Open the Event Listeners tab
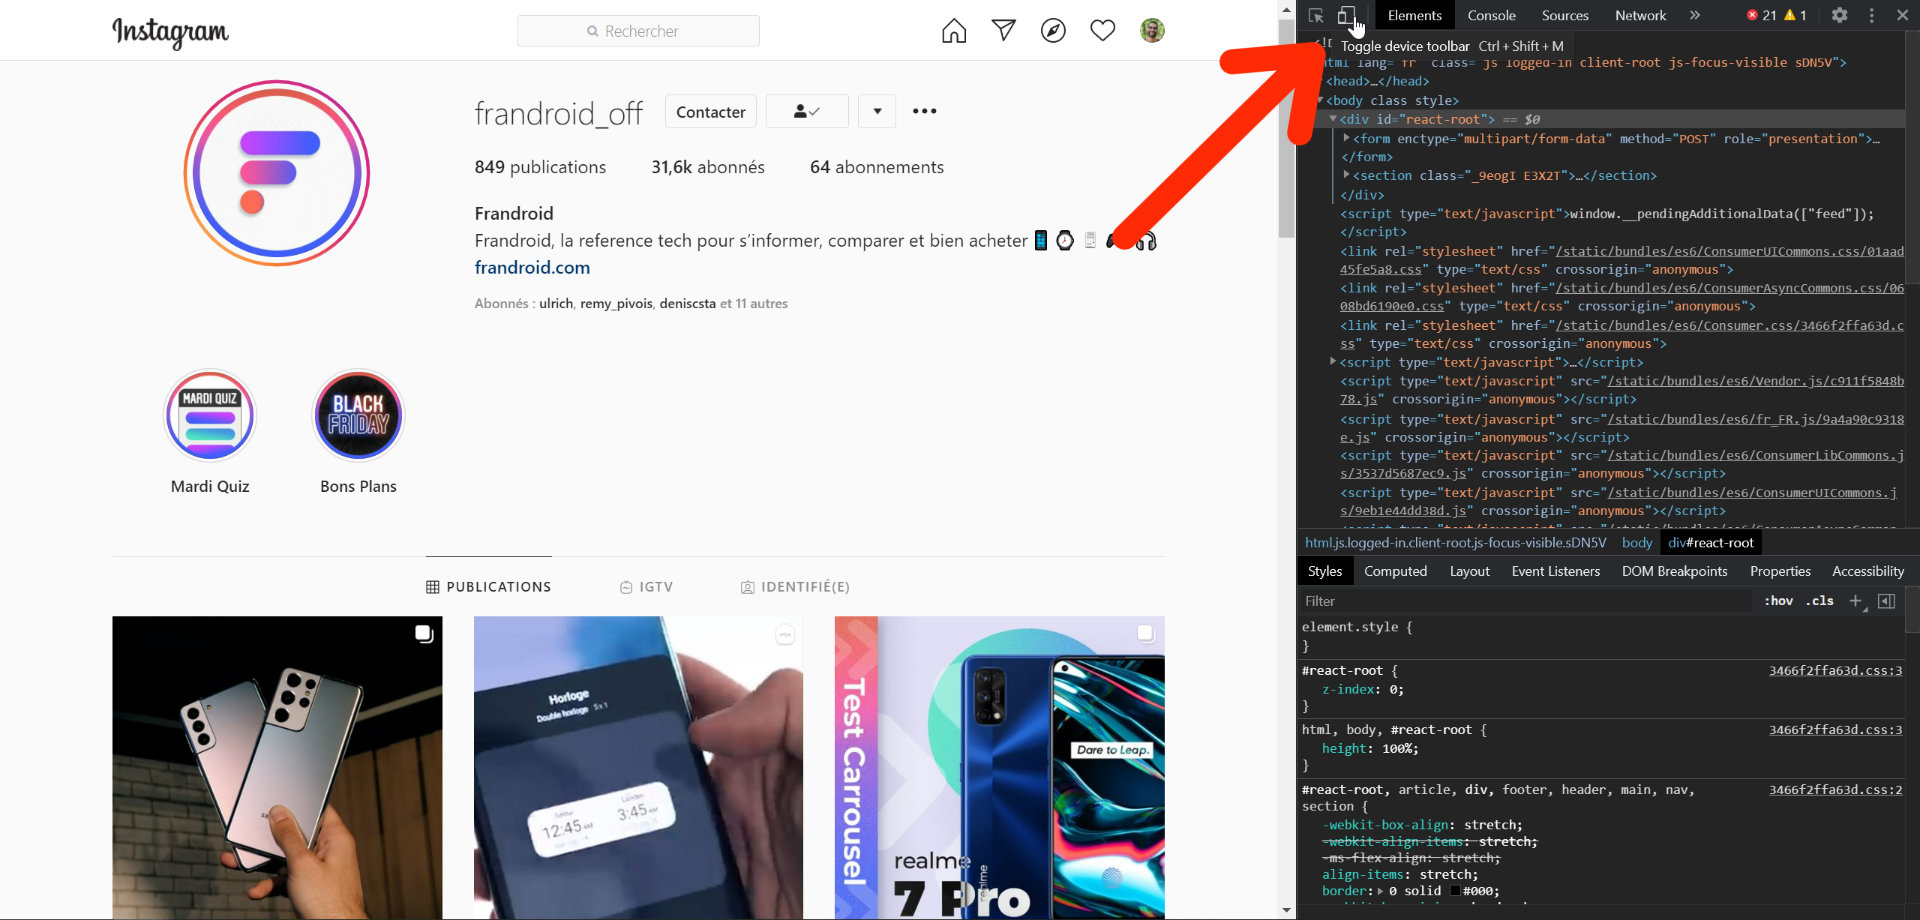This screenshot has height=920, width=1920. [1555, 571]
